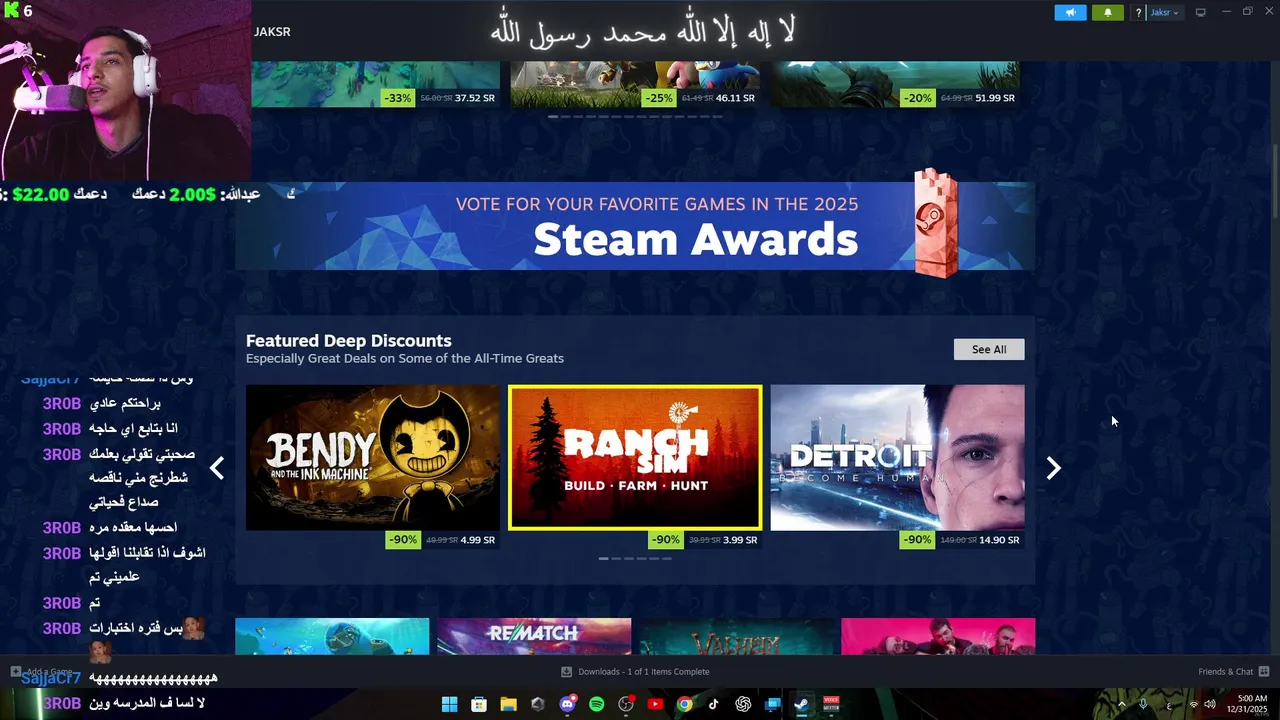Click Detroit's 14.90 SR price
This screenshot has width=1280, height=720.
(x=999, y=540)
